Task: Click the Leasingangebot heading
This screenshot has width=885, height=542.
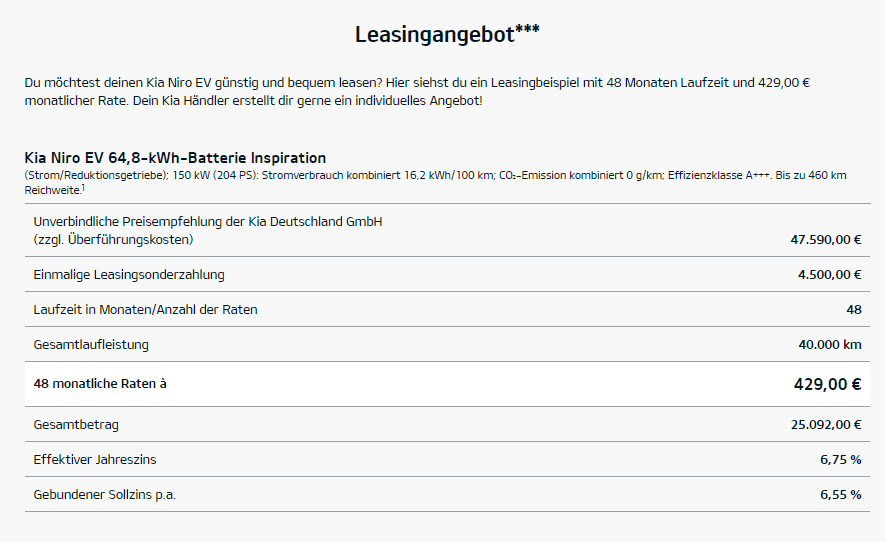Action: point(435,35)
